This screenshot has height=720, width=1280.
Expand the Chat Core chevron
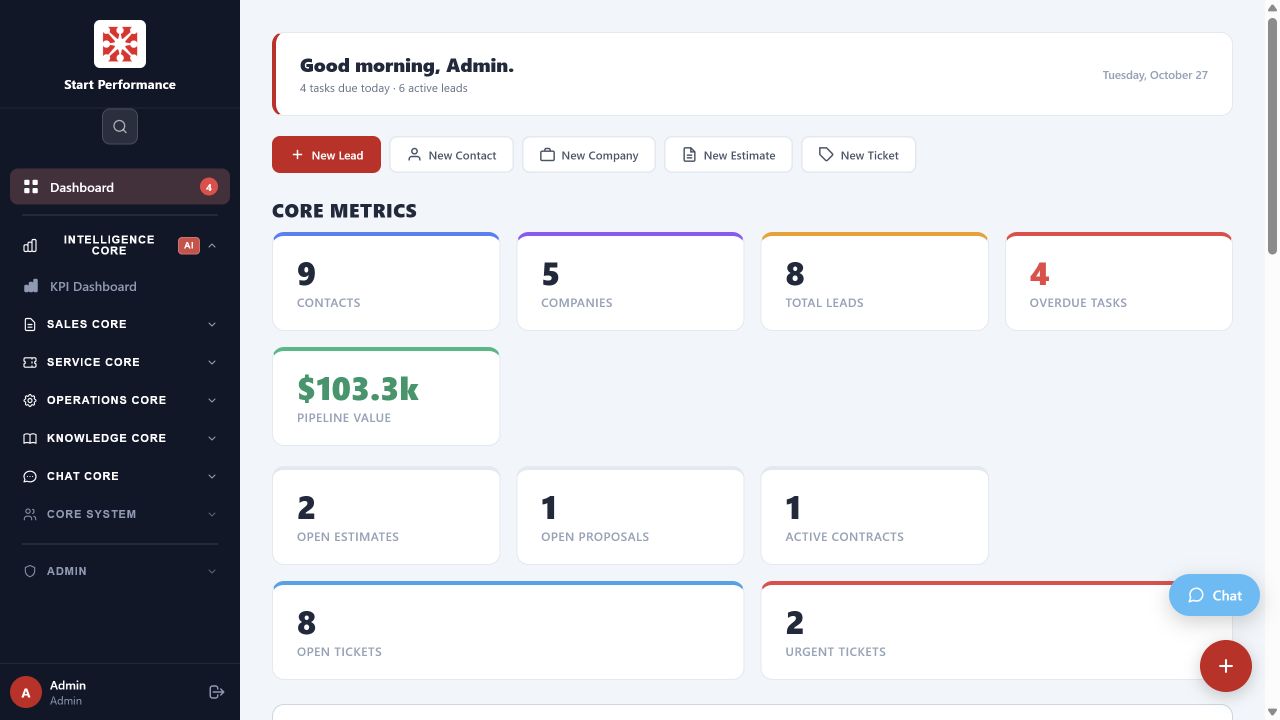[212, 476]
